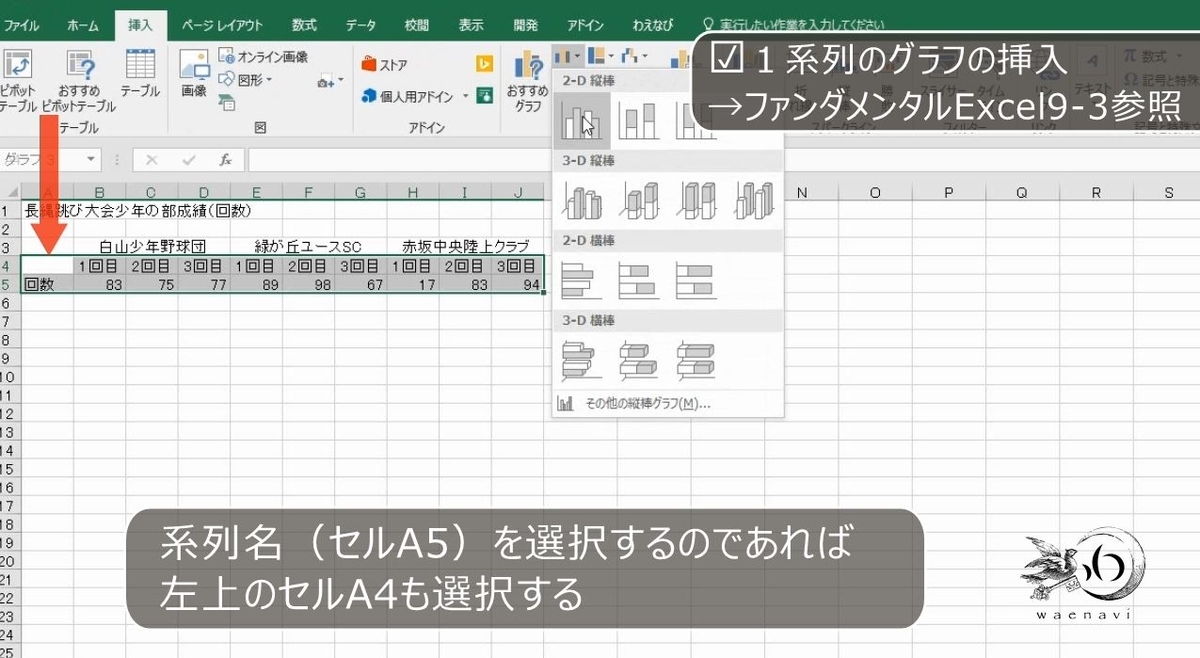1200x658 pixels.
Task: Select 3-D 100% stacked column chart
Action: pyautogui.click(x=695, y=200)
